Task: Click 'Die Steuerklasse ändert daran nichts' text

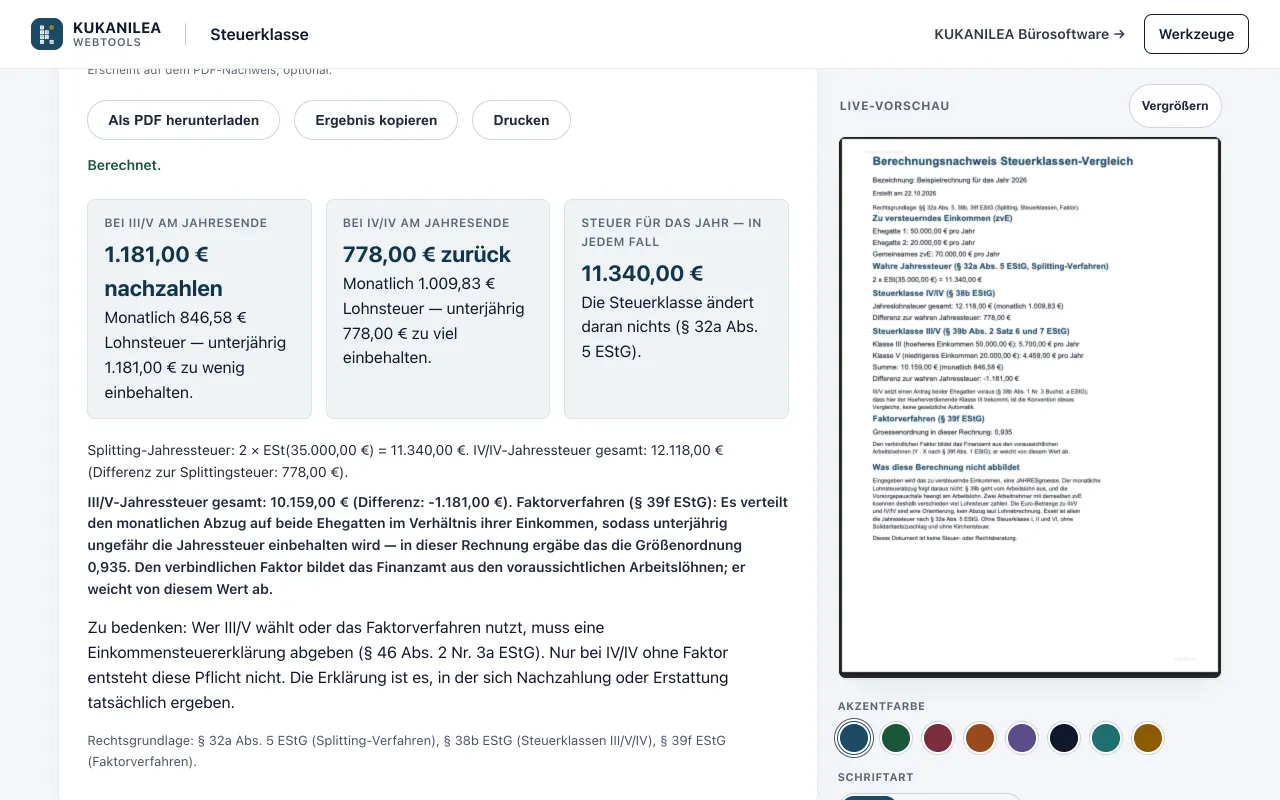Action: click(670, 327)
